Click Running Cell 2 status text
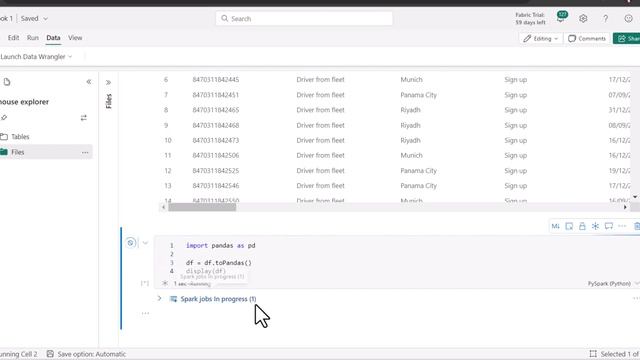 pos(18,354)
